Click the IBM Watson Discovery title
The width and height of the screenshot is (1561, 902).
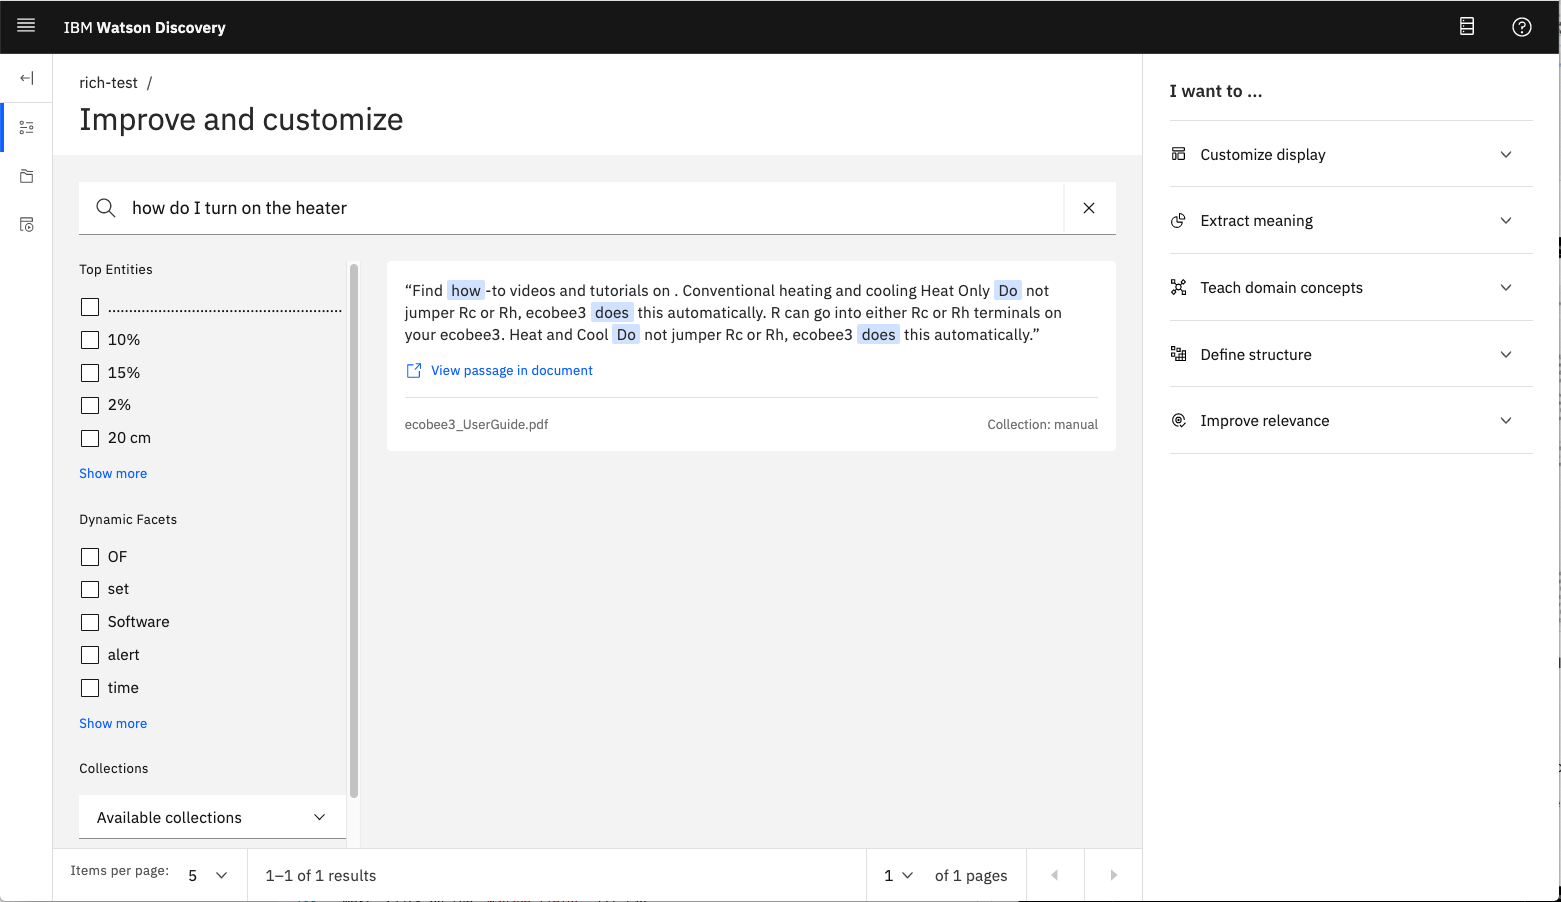click(145, 27)
